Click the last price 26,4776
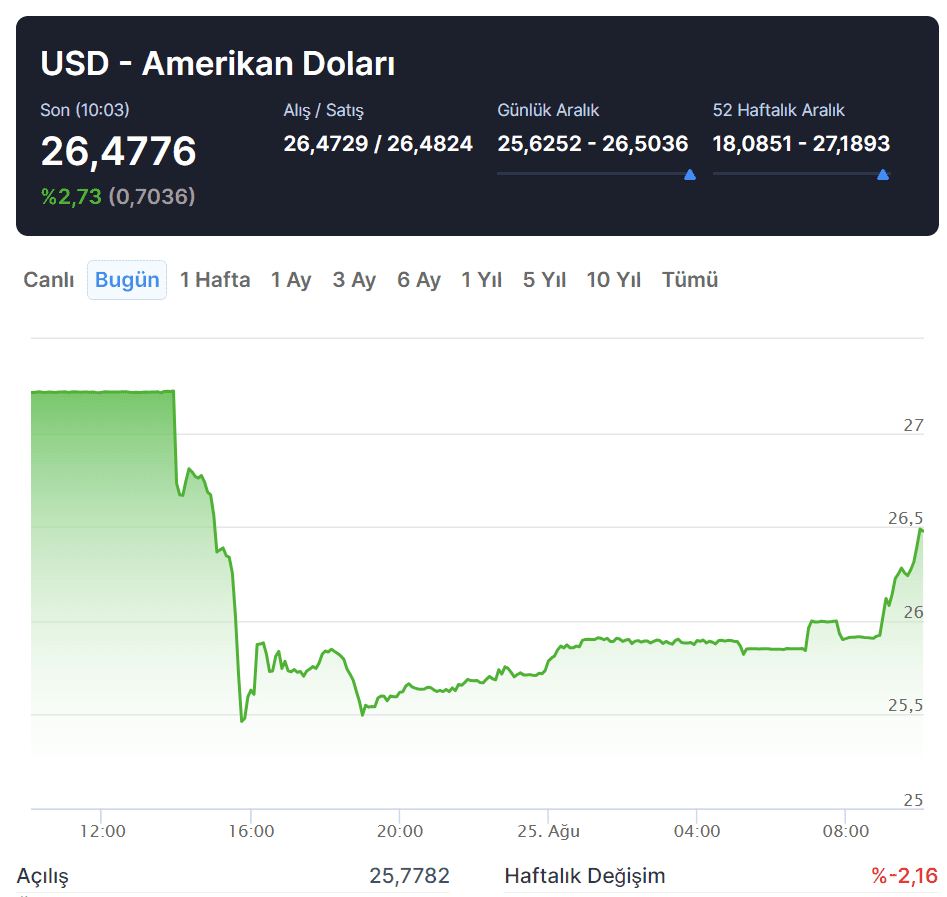 pos(119,151)
